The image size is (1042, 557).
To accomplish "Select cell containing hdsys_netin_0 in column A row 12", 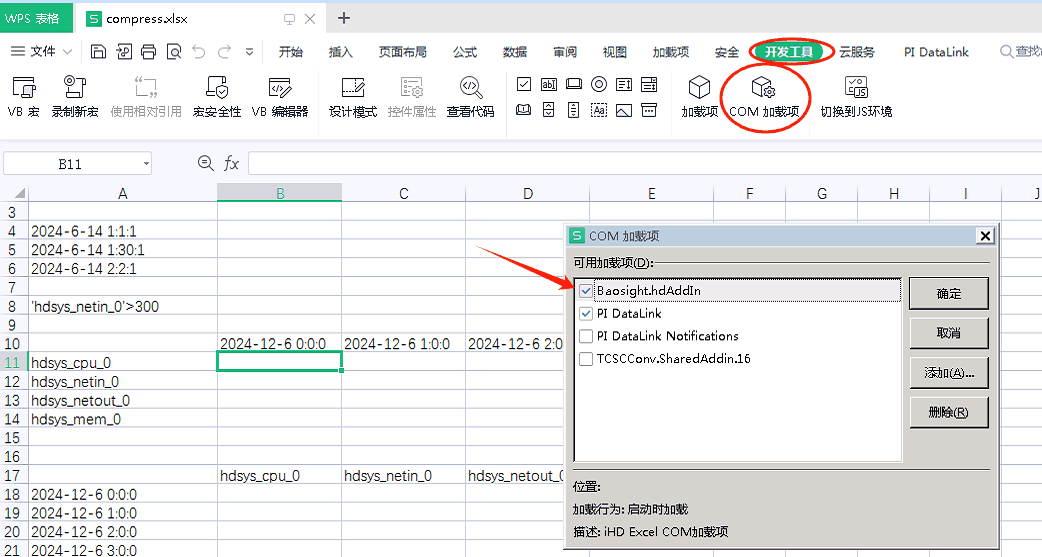I will coord(122,382).
